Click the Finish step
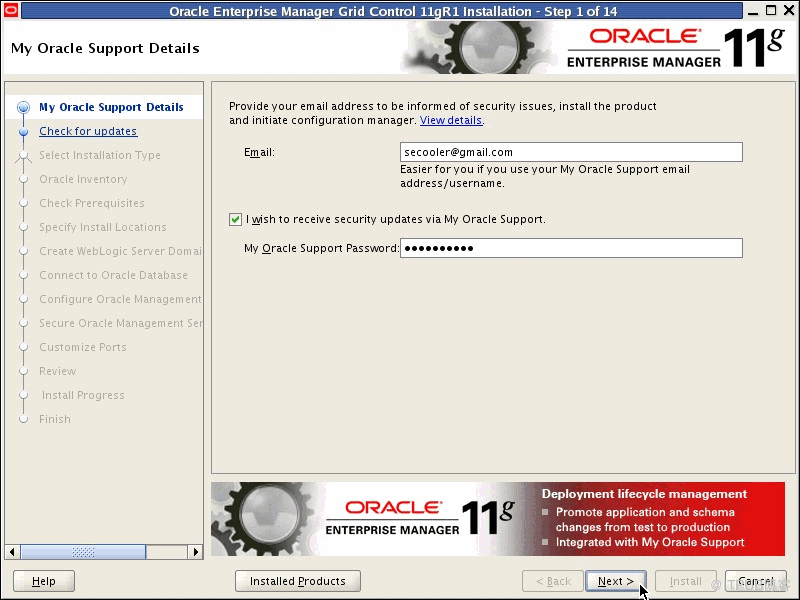The width and height of the screenshot is (800, 600). (x=55, y=419)
